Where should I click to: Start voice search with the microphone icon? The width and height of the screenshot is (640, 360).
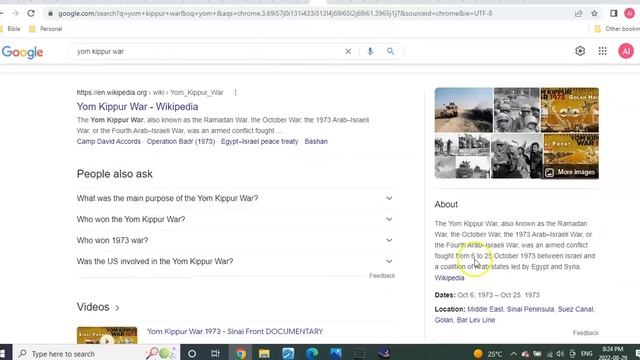[x=370, y=51]
